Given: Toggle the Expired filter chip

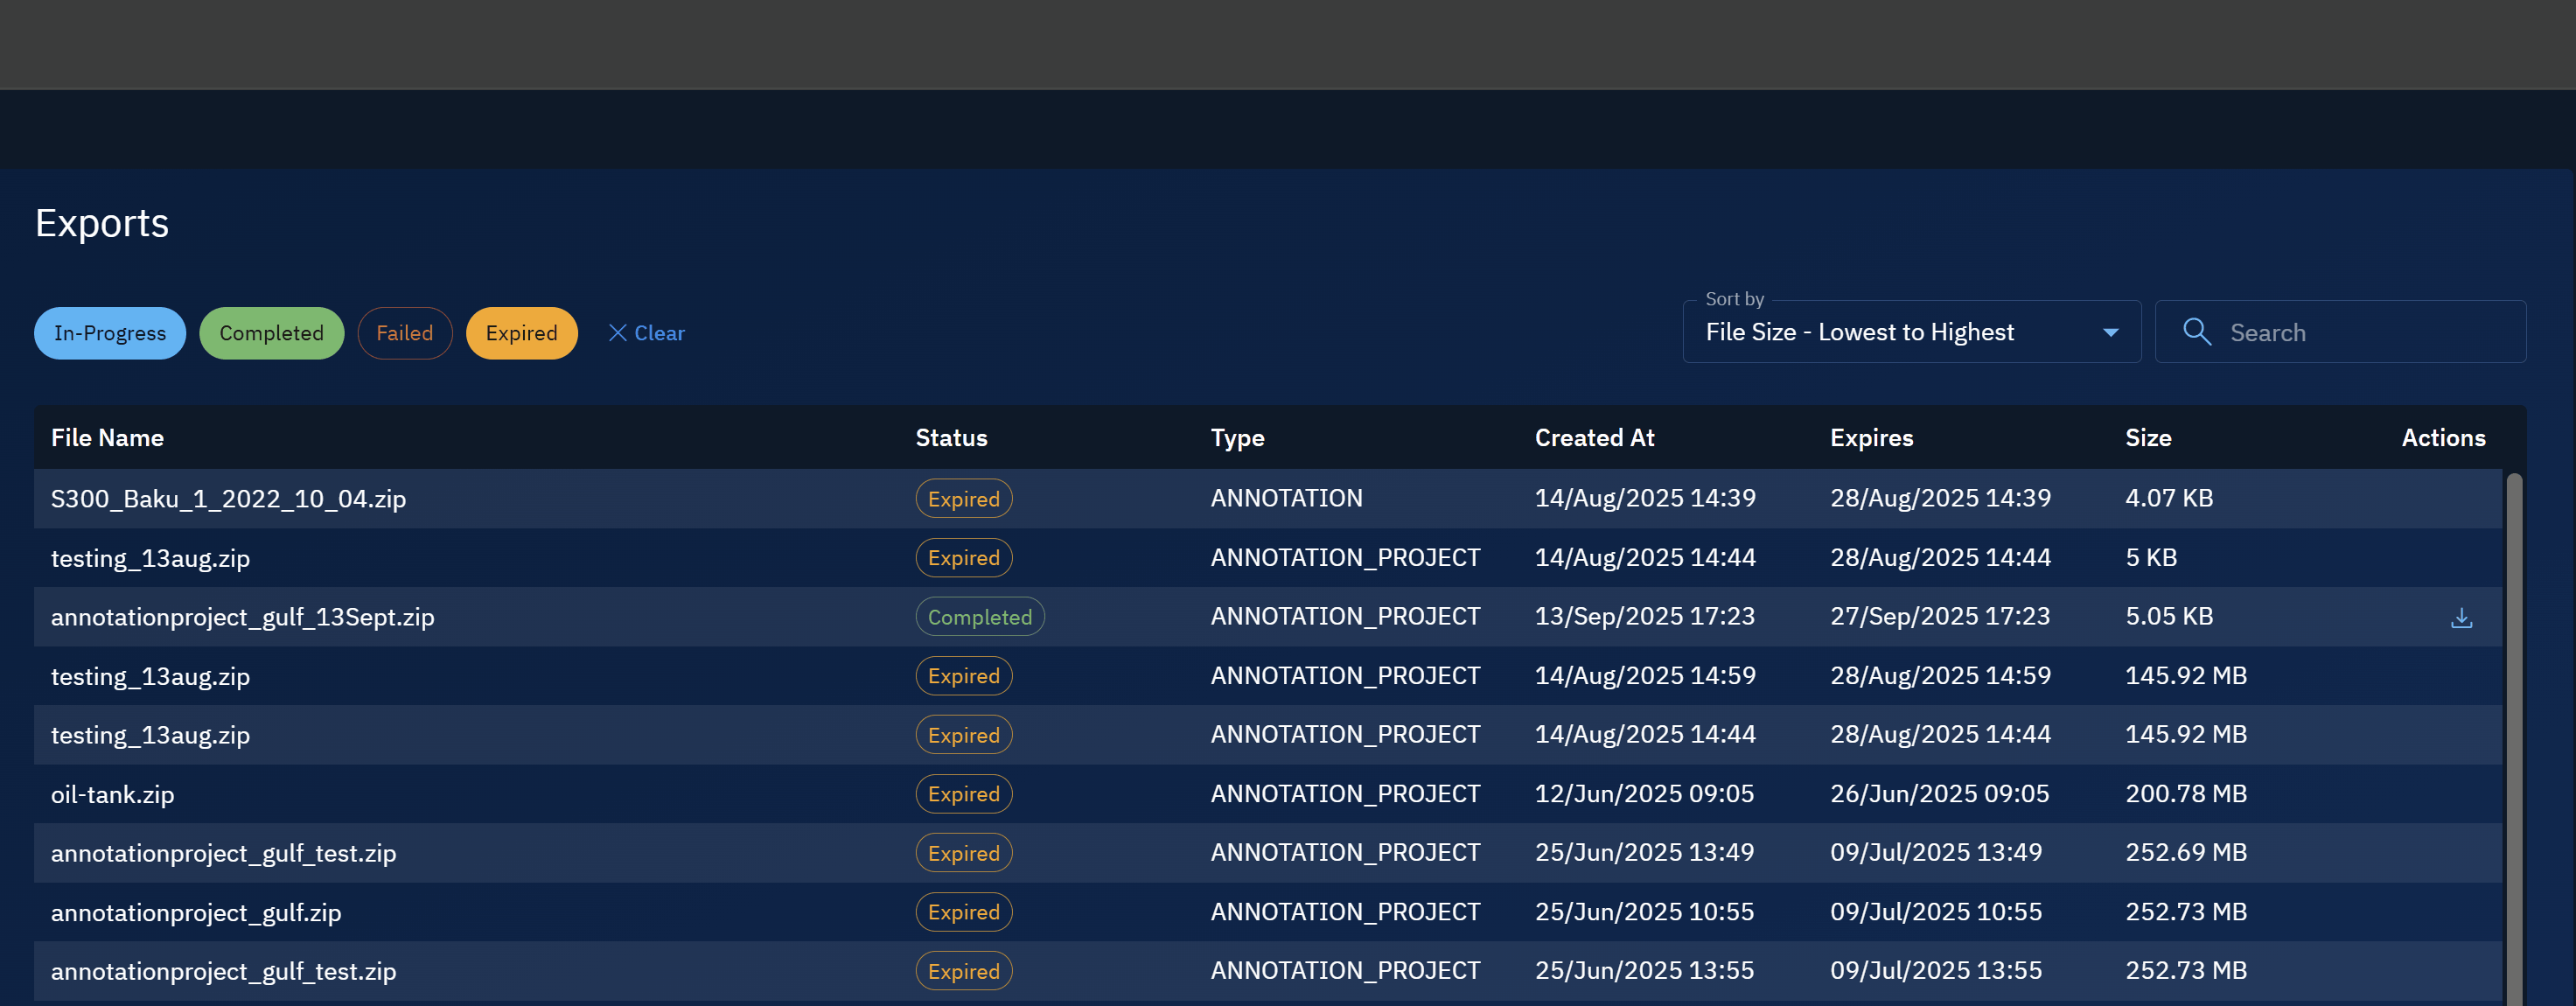Looking at the screenshot, I should click(x=521, y=333).
